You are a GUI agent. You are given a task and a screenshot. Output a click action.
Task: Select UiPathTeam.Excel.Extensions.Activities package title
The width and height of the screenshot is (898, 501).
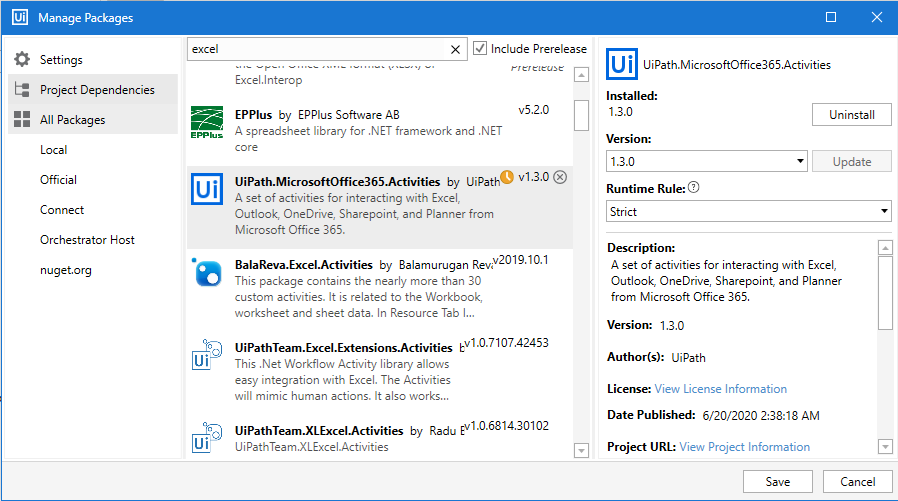coord(344,348)
